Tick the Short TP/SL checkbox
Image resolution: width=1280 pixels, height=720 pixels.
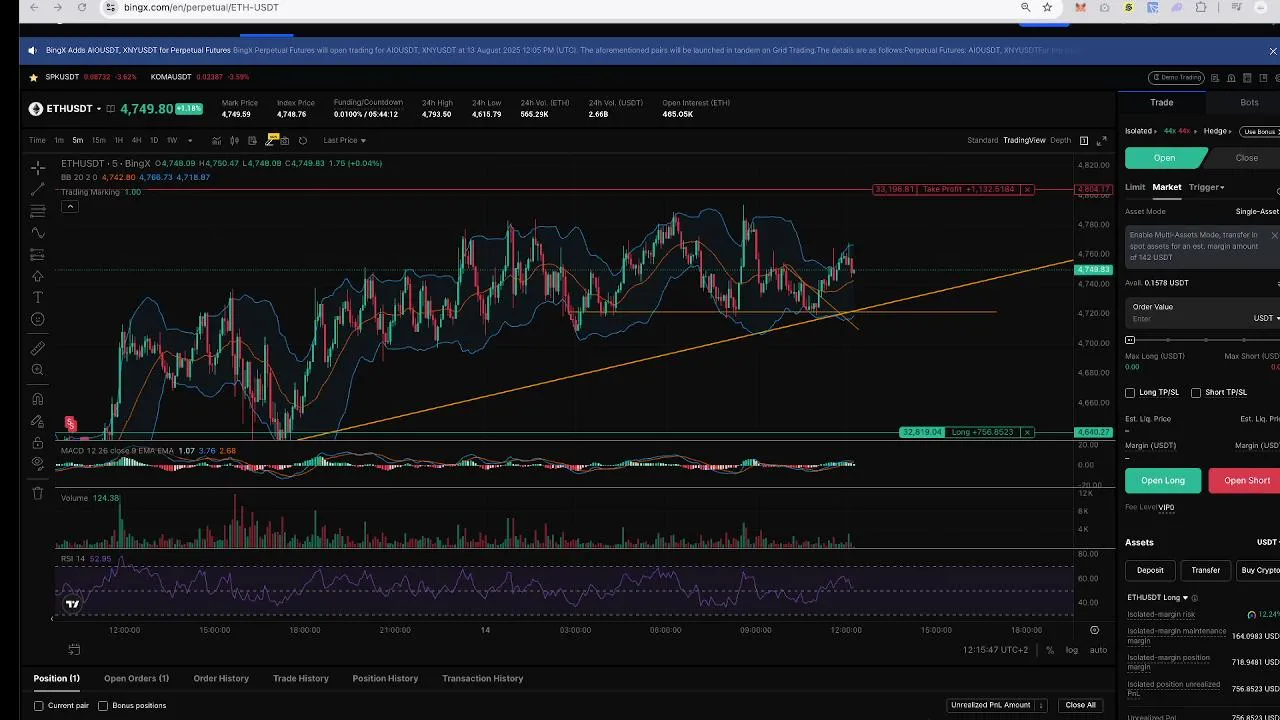pos(1196,392)
